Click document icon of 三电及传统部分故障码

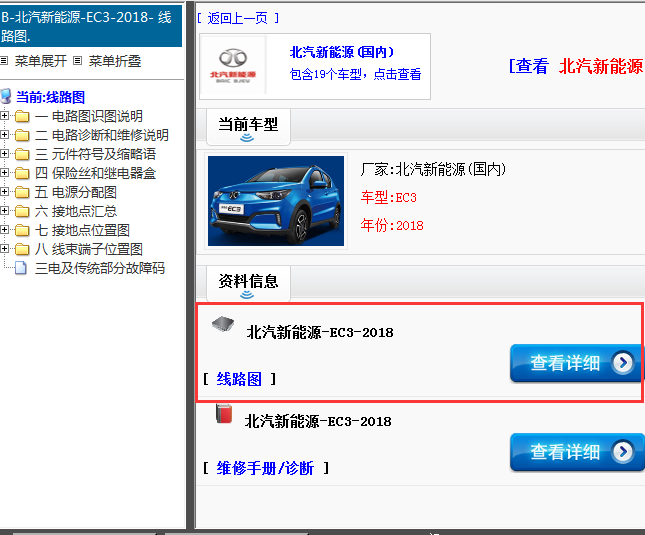click(21, 268)
